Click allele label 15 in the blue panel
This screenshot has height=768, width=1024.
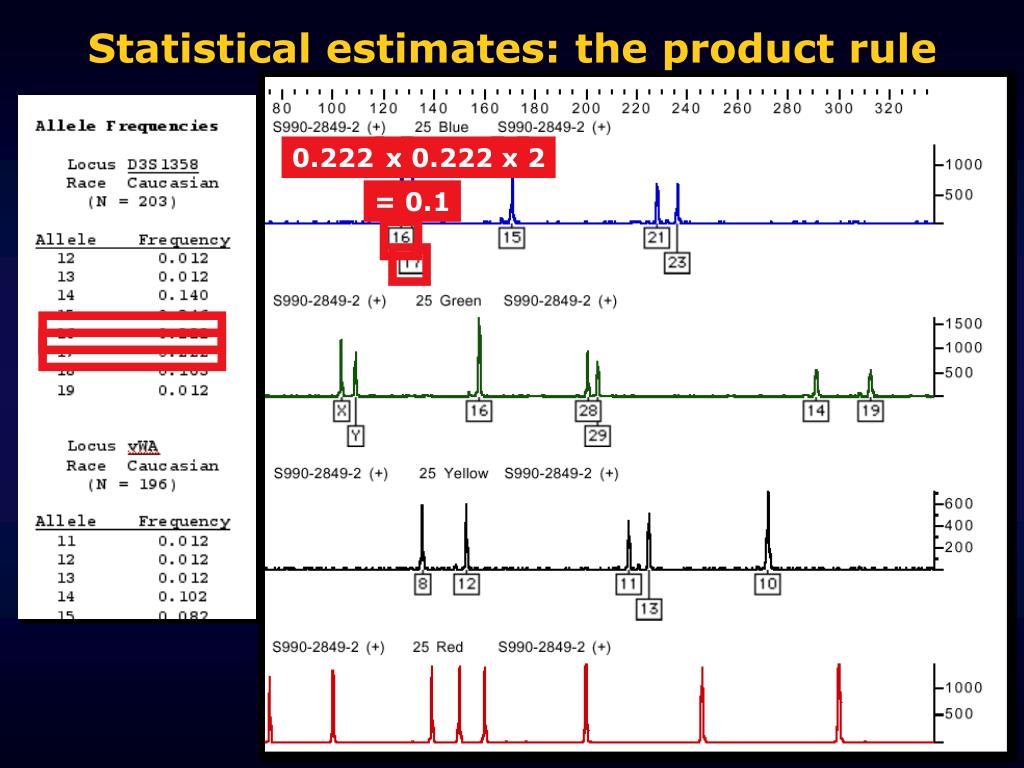[x=512, y=238]
